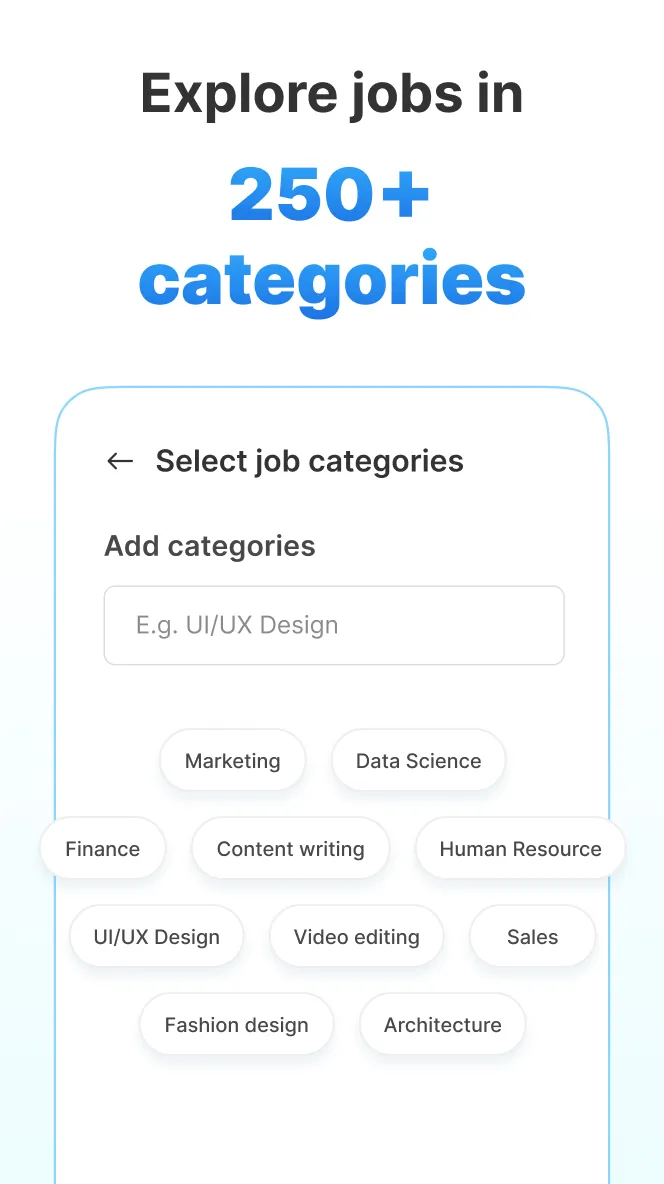The height and width of the screenshot is (1184, 664).
Task: Select the Human Resource category
Action: pos(520,848)
